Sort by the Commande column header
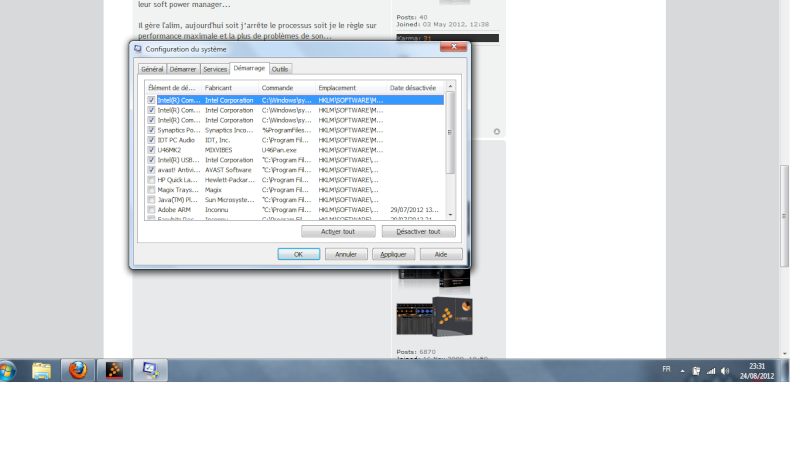 pyautogui.click(x=287, y=88)
